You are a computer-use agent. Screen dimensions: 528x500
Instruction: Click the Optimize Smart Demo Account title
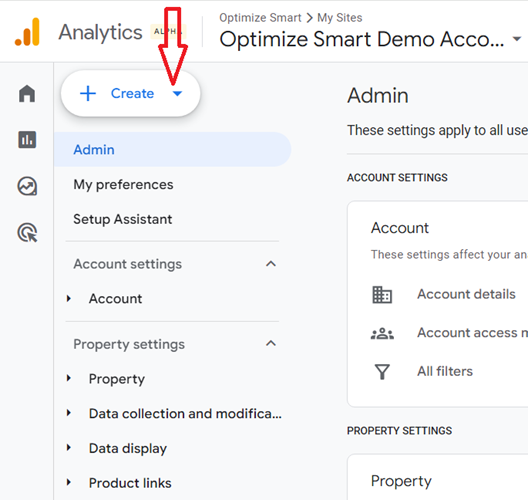pos(362,39)
